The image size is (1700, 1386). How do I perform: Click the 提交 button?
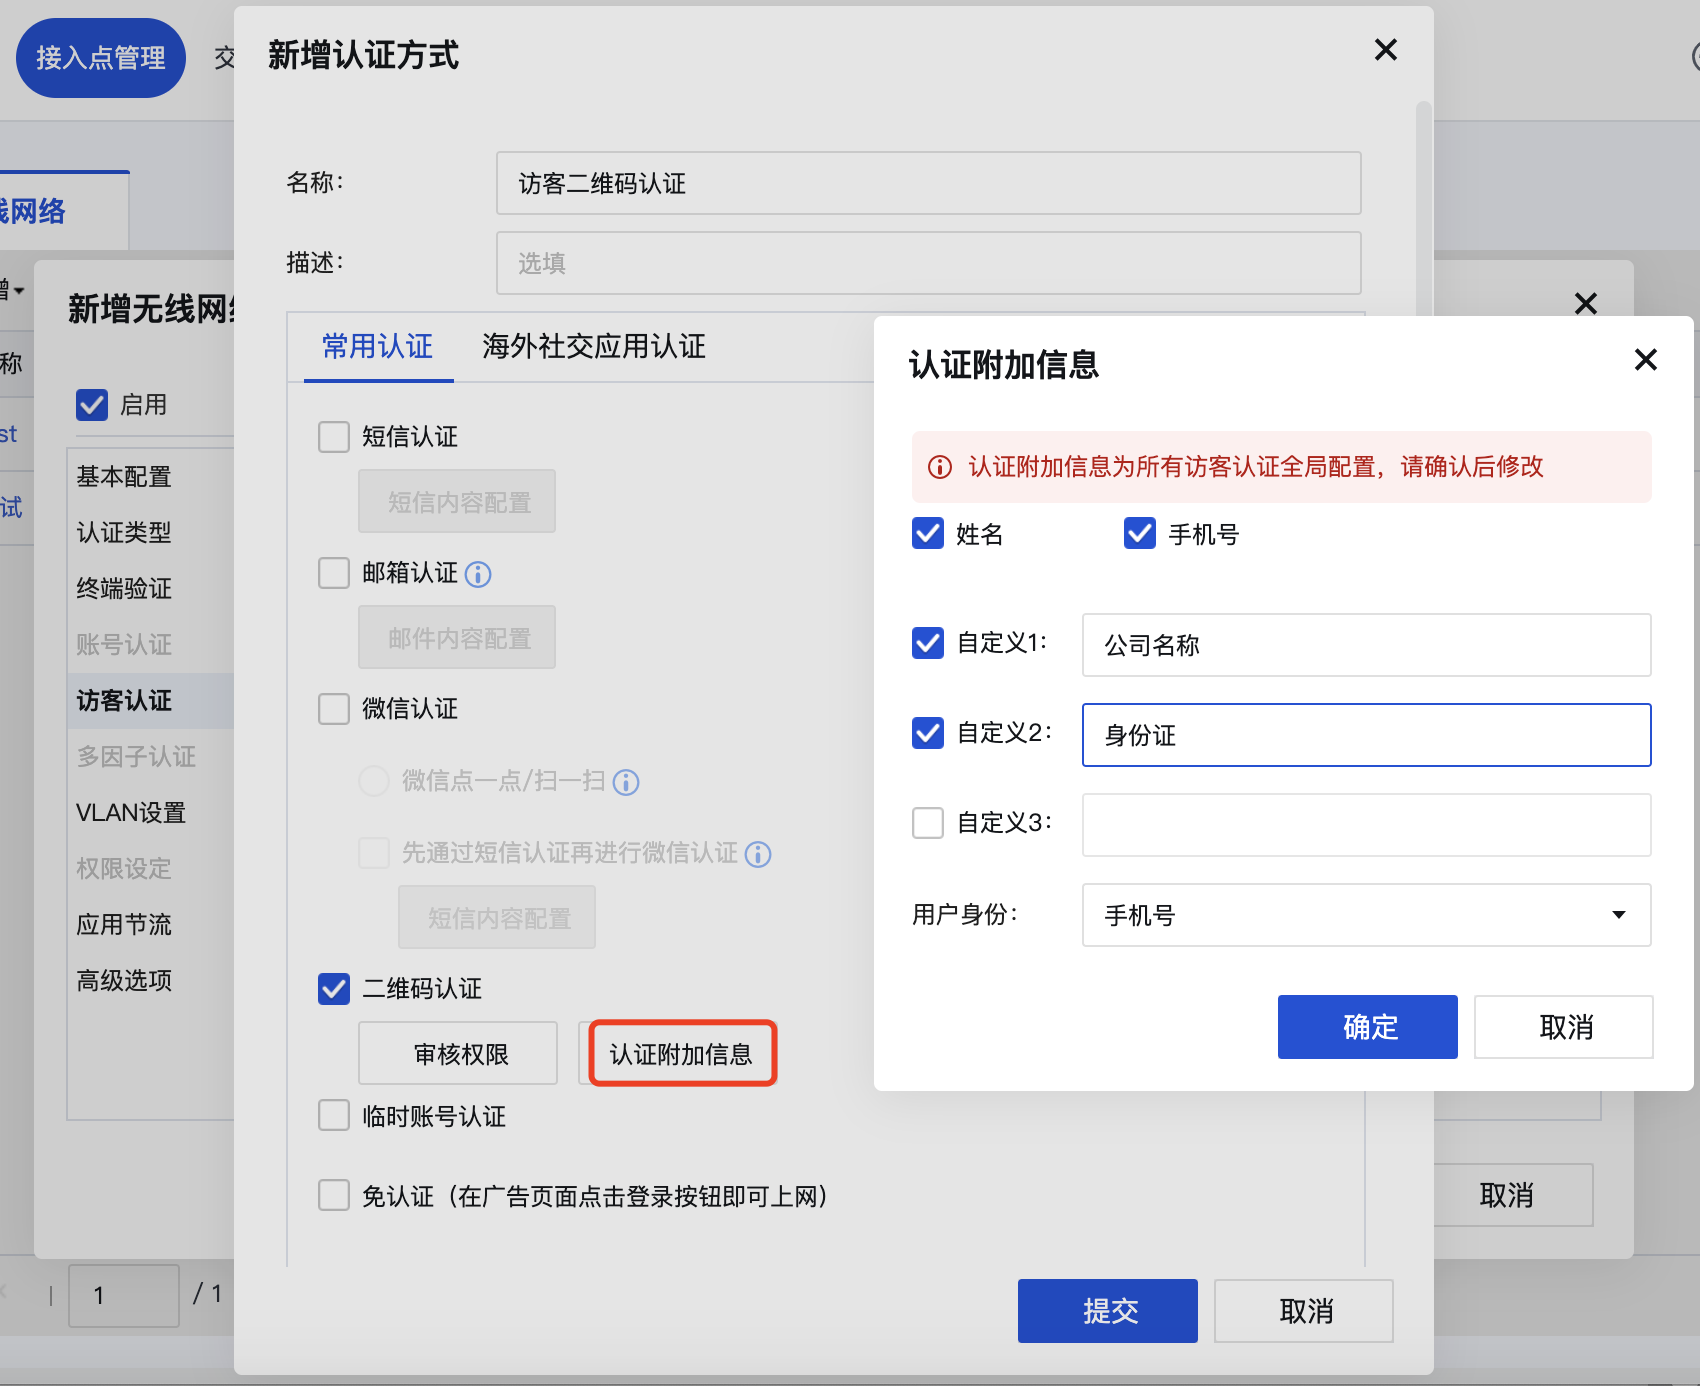pos(1108,1311)
